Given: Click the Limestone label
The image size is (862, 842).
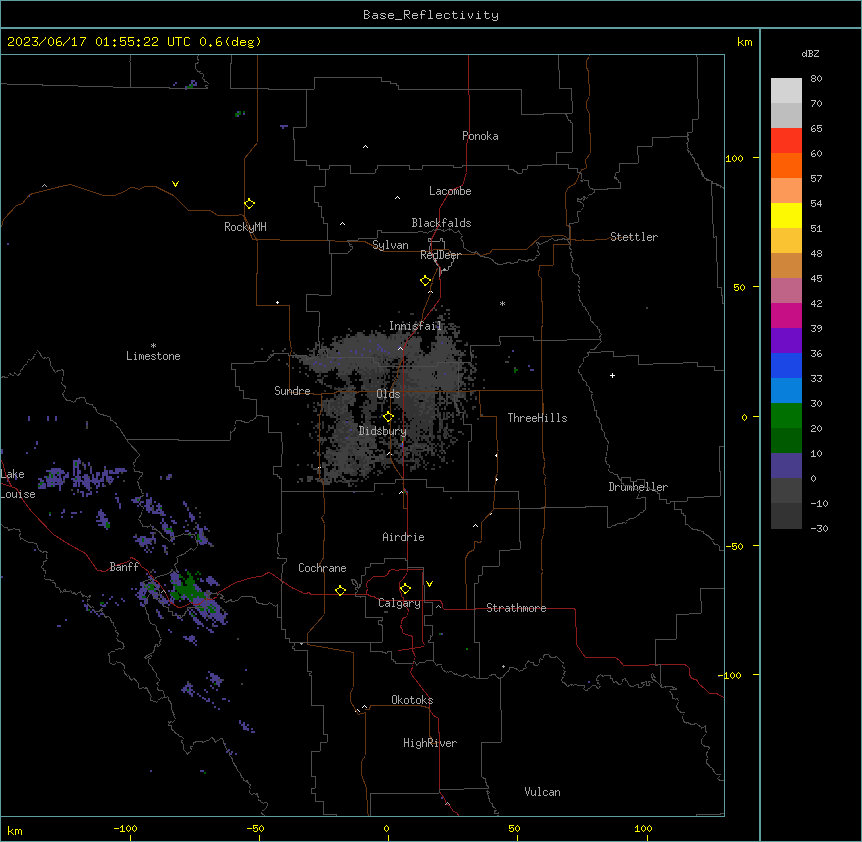Looking at the screenshot, I should tap(153, 356).
